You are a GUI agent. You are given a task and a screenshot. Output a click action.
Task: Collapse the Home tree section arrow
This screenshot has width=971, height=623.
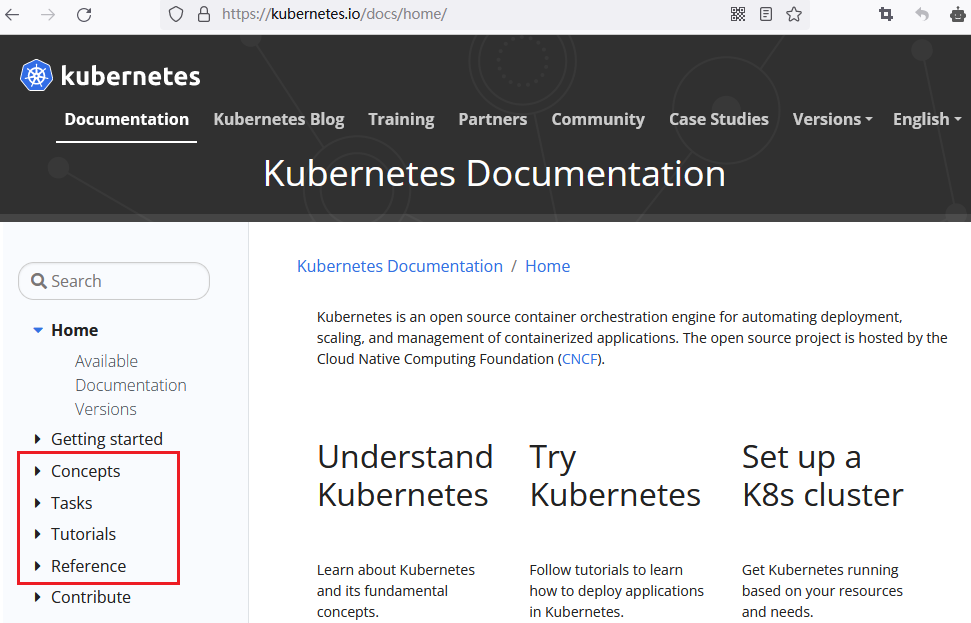pyautogui.click(x=38, y=331)
